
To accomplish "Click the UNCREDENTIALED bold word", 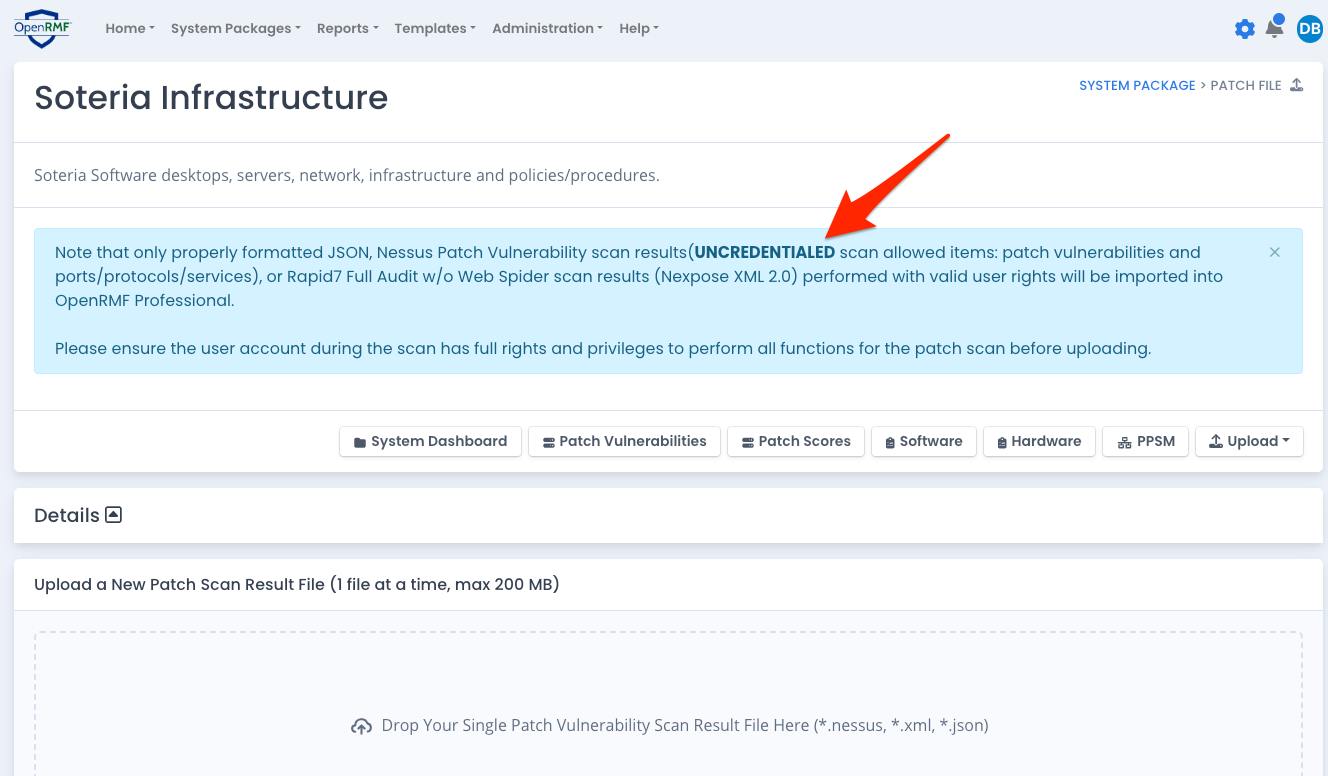I will point(765,252).
